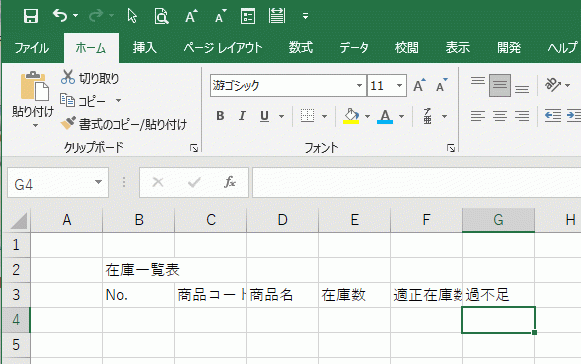The width and height of the screenshot is (581, 364).
Task: Click the formula bar input area
Action: [416, 182]
